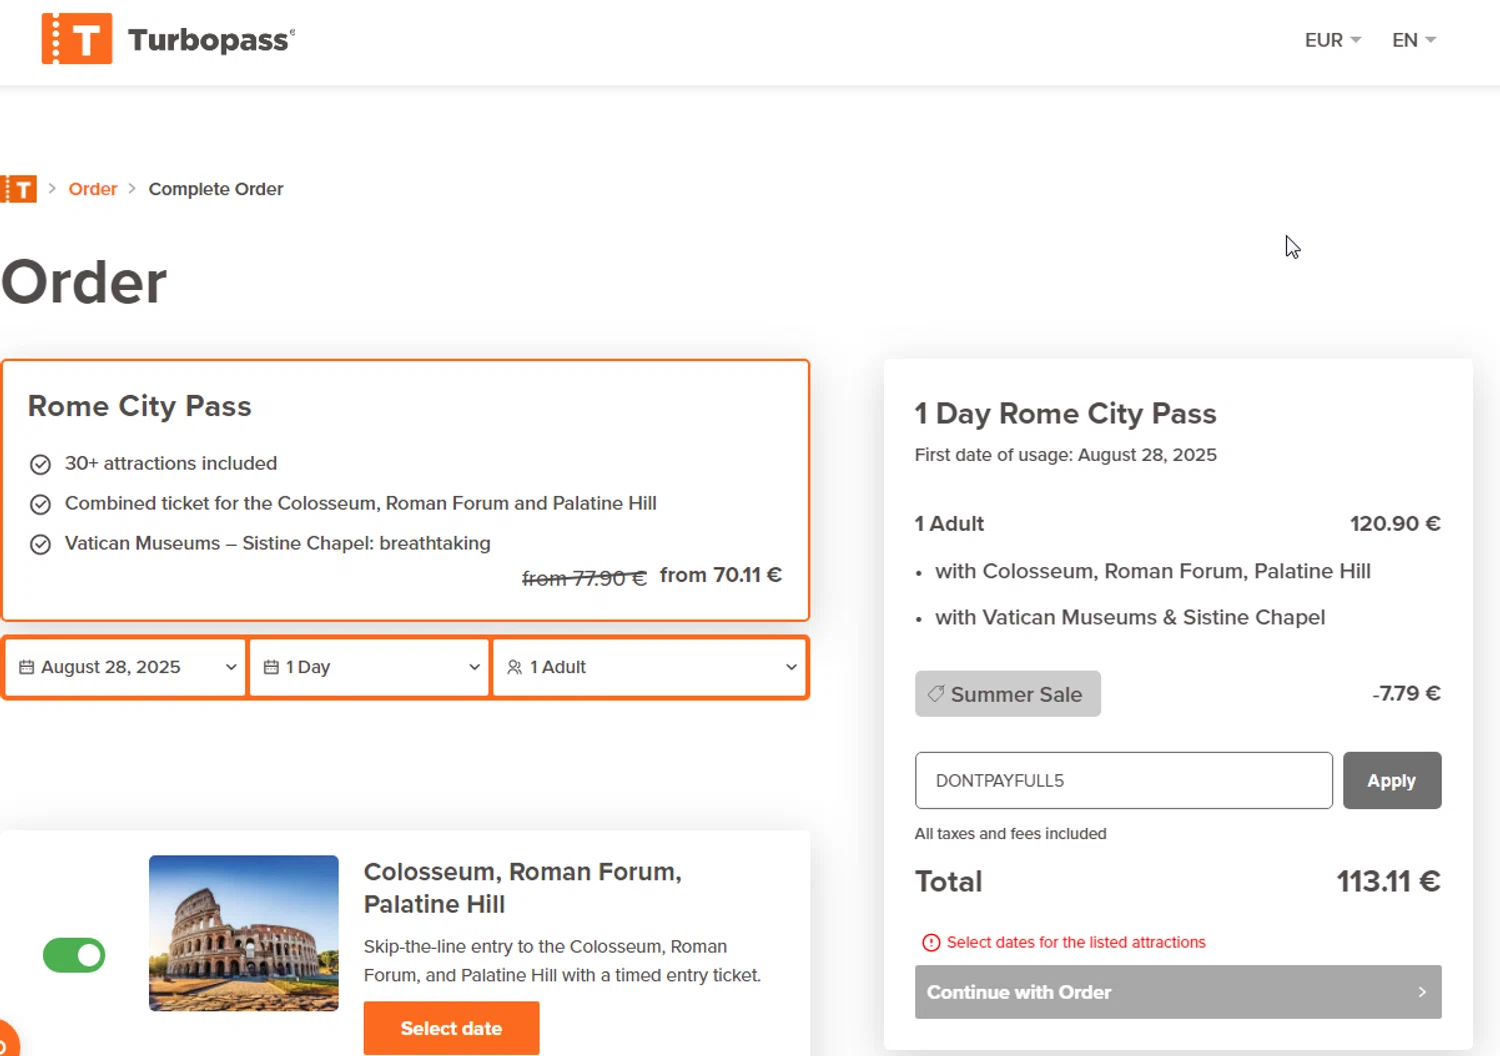Click Complete Order breadcrumb text
1500x1056 pixels.
216,189
